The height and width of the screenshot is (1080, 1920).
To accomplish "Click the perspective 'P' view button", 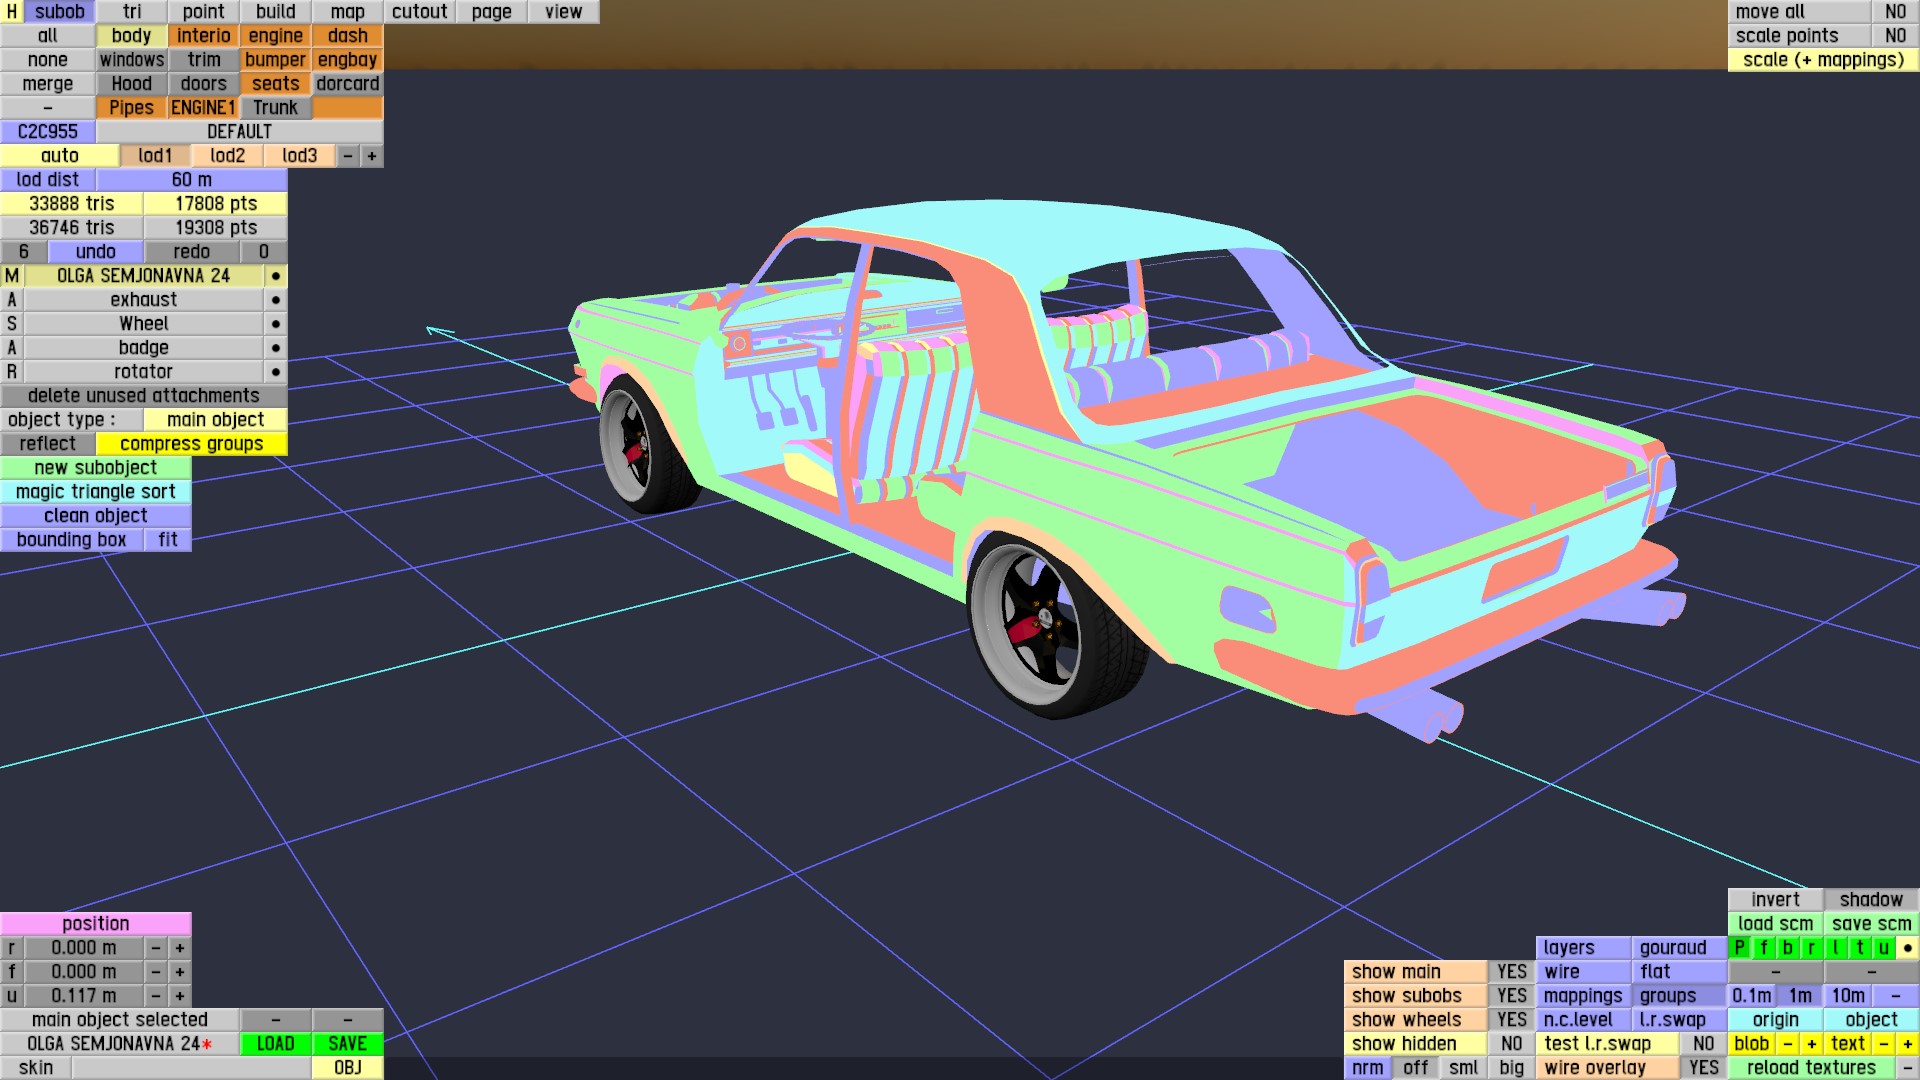I will pos(1740,948).
